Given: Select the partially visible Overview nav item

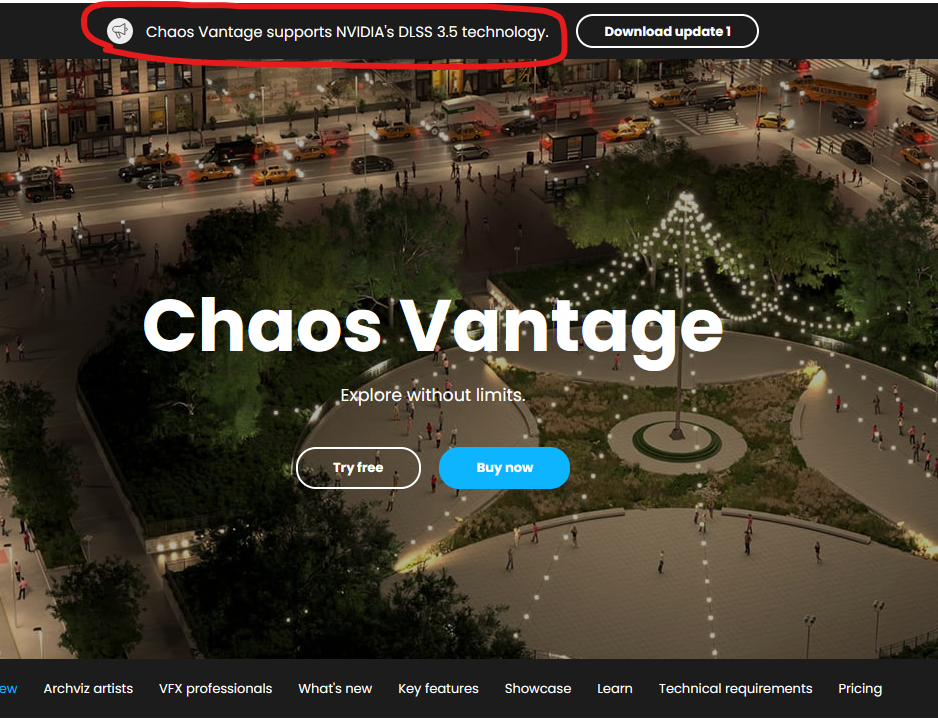Looking at the screenshot, I should pos(8,689).
